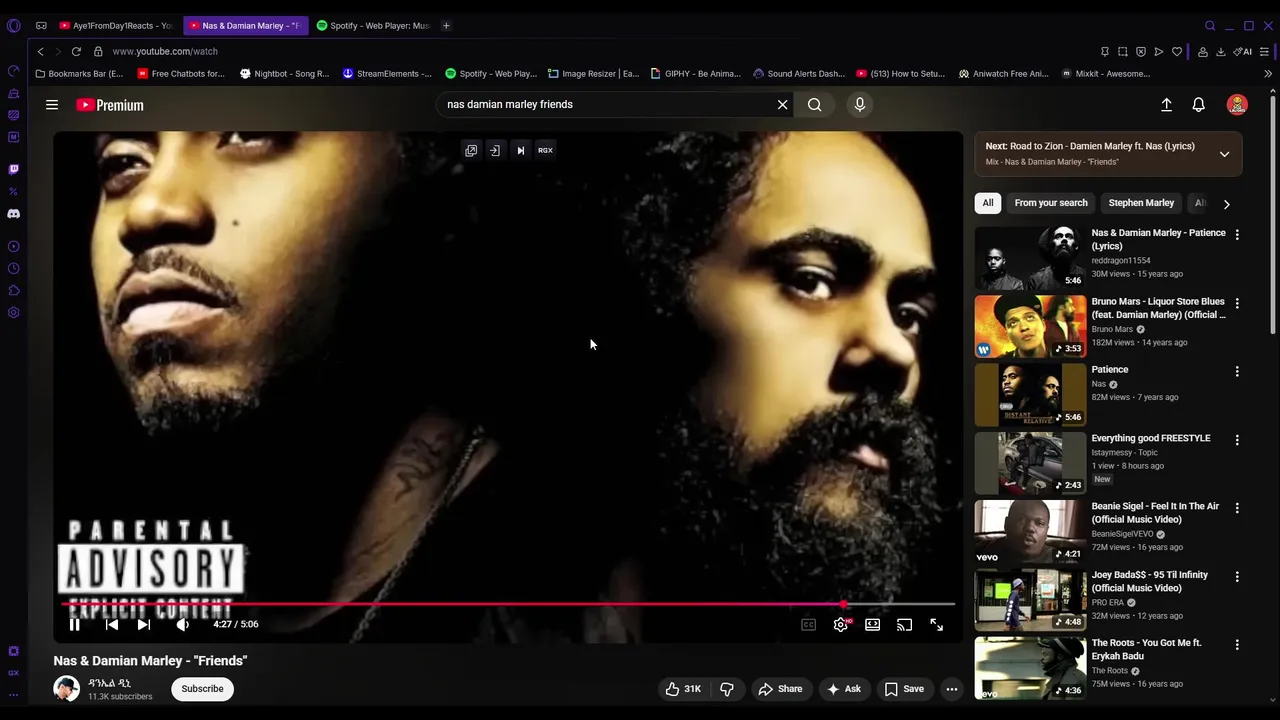Go to YouTube Premium home logo
Viewport: 1280px width, 720px height.
pos(110,105)
